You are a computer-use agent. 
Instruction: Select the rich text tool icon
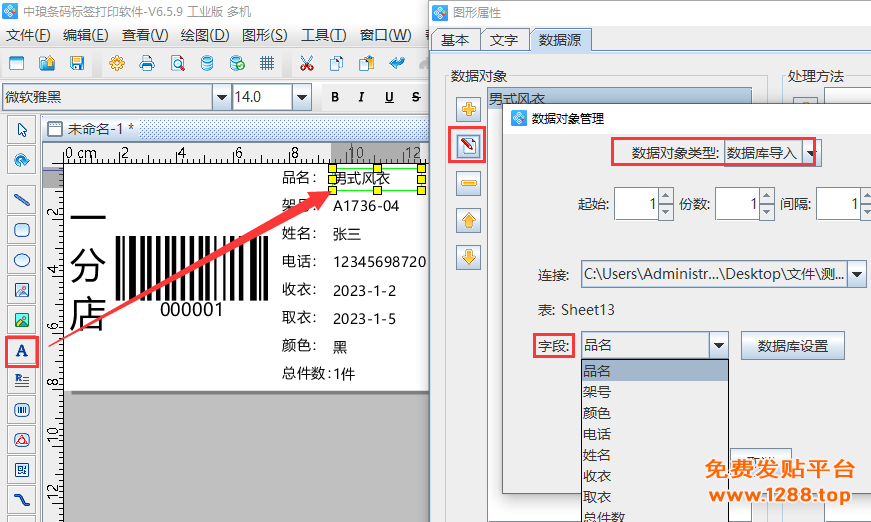click(x=22, y=380)
